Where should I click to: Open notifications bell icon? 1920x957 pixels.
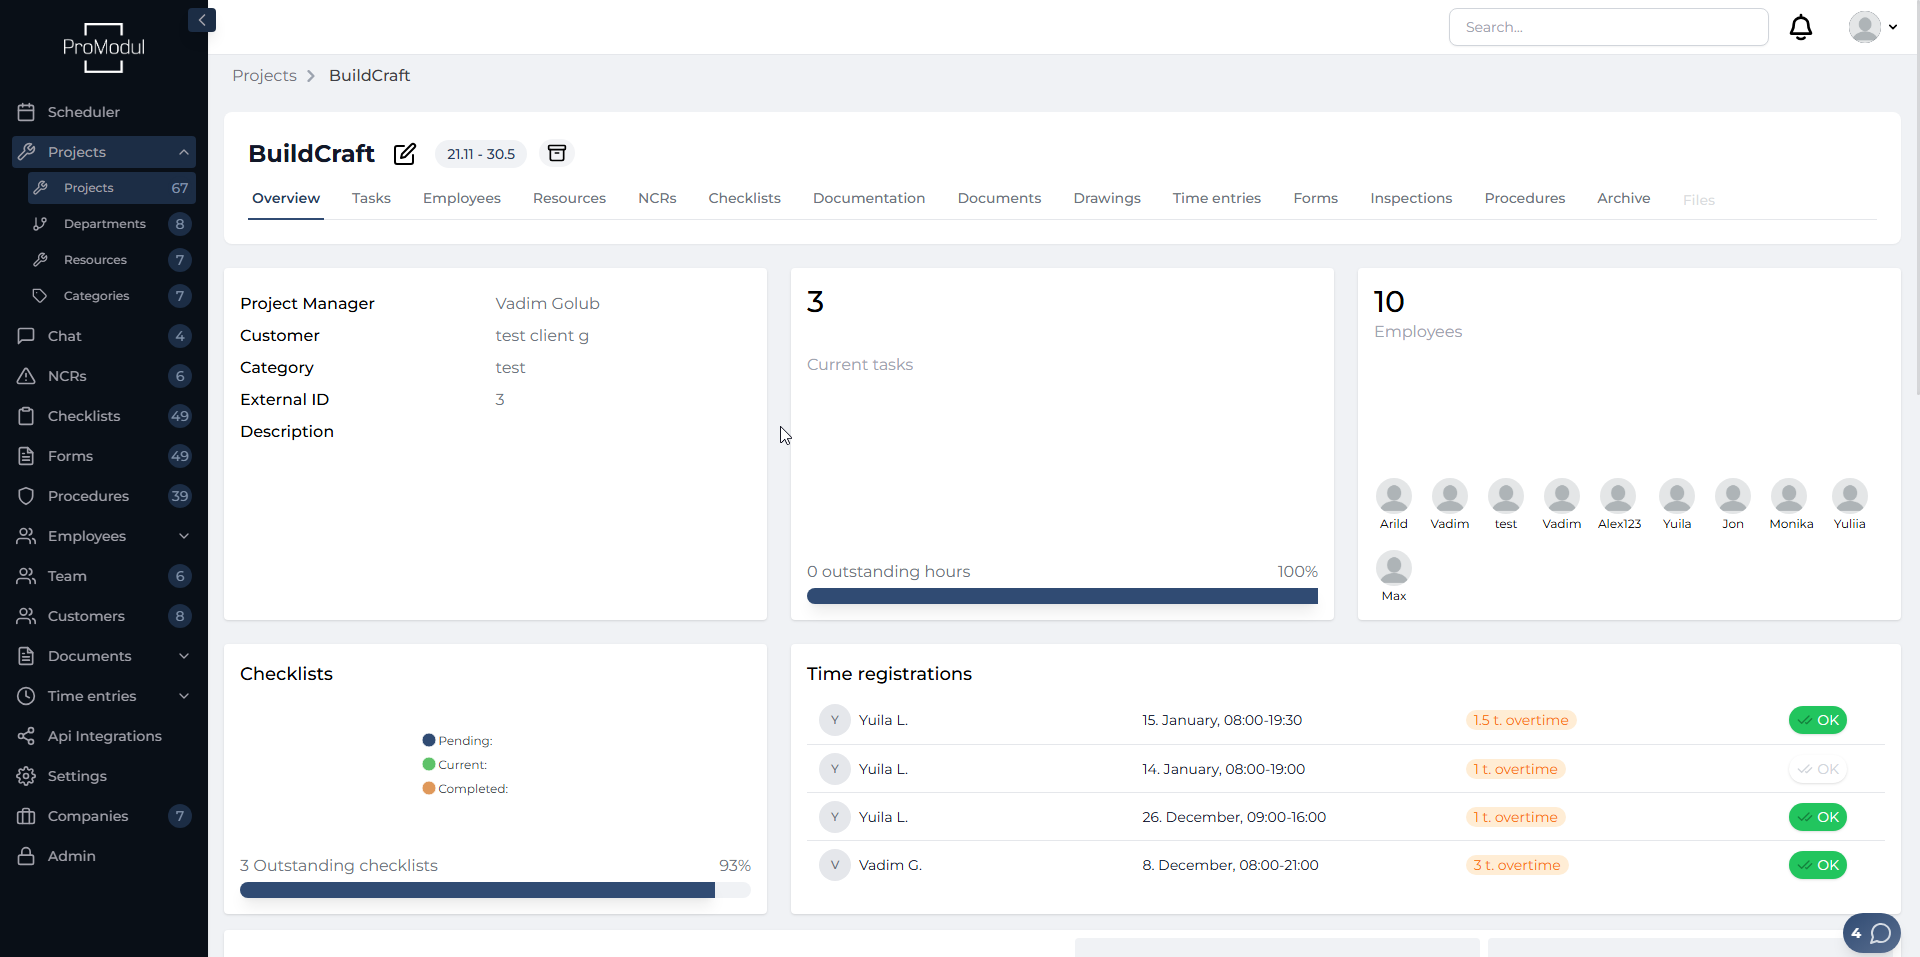(x=1800, y=27)
